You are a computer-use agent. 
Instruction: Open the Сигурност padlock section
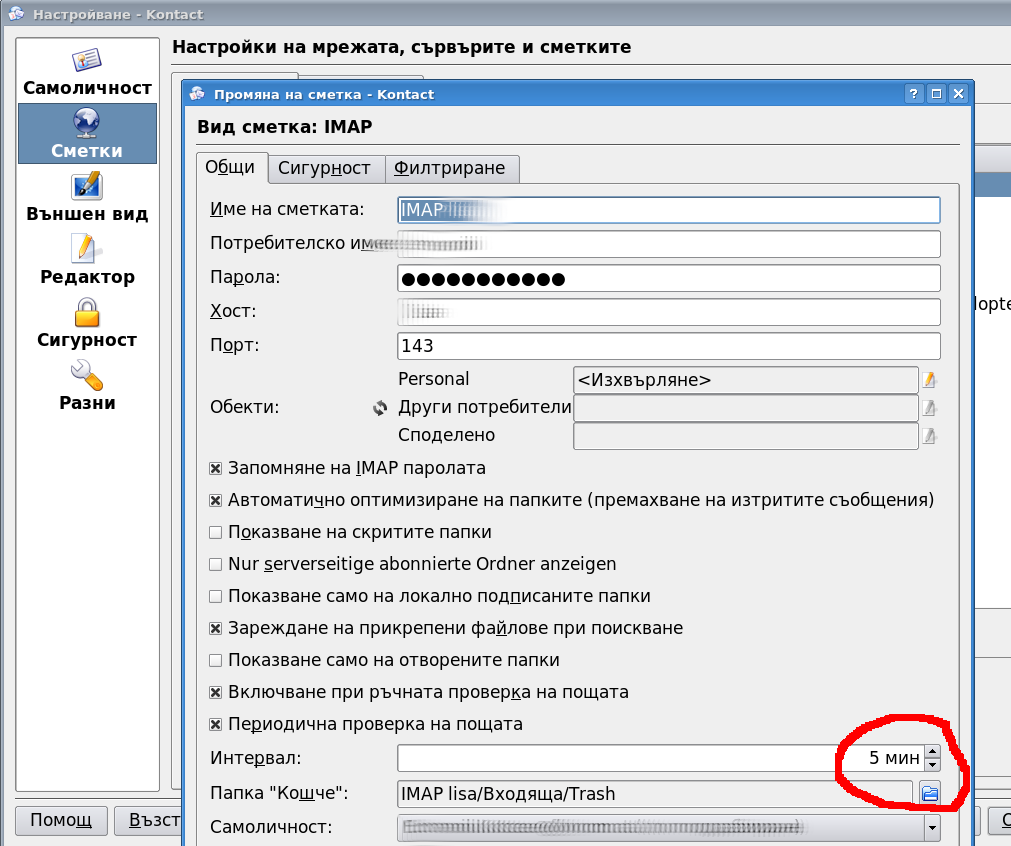click(87, 323)
